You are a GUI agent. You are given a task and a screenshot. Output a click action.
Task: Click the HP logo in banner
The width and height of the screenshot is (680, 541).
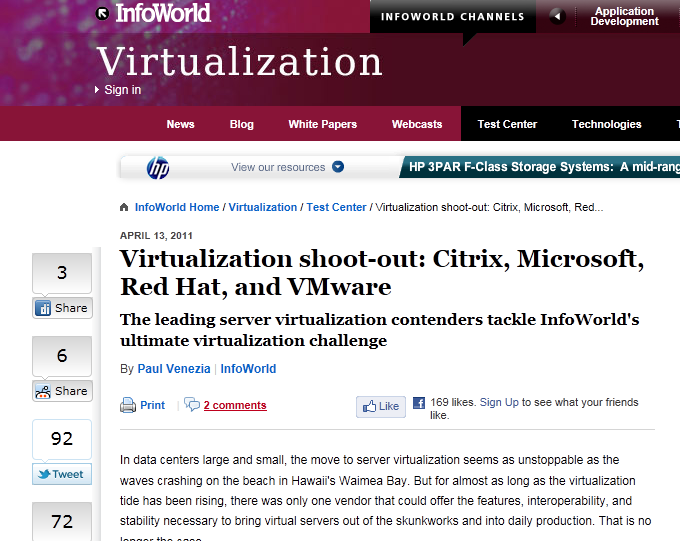coord(158,168)
